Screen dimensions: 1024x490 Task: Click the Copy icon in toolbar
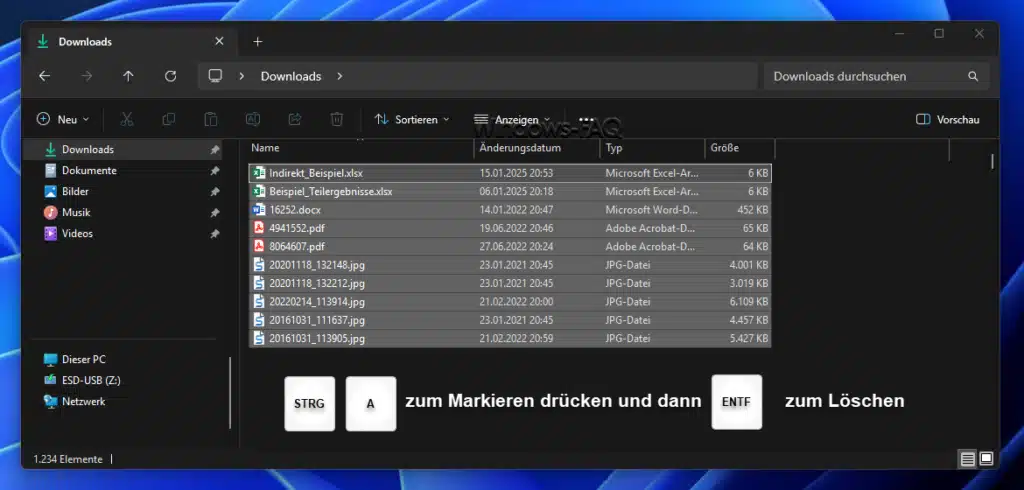click(168, 119)
